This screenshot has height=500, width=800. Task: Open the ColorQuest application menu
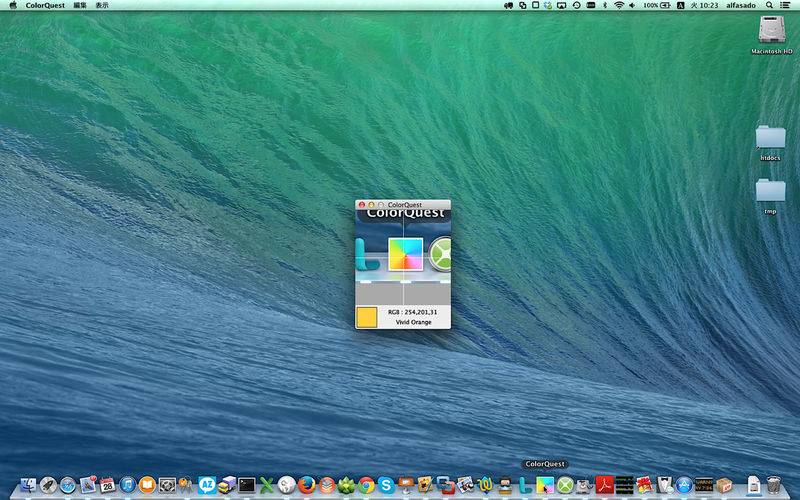pyautogui.click(x=45, y=5)
